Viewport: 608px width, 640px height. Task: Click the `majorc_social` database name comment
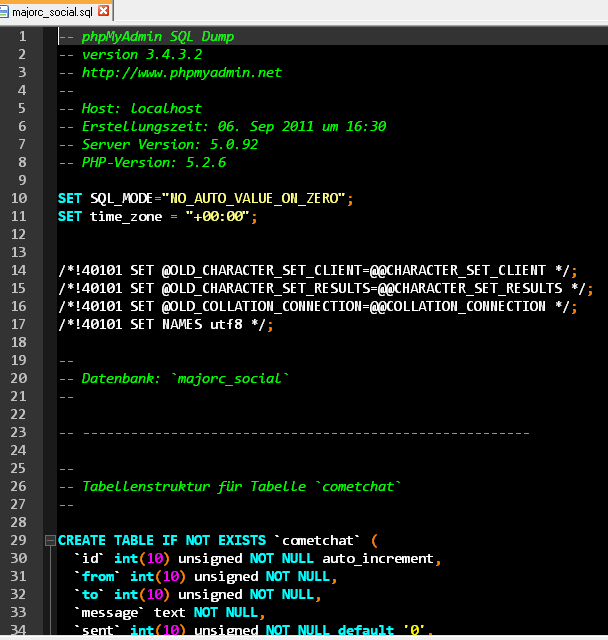tap(230, 379)
